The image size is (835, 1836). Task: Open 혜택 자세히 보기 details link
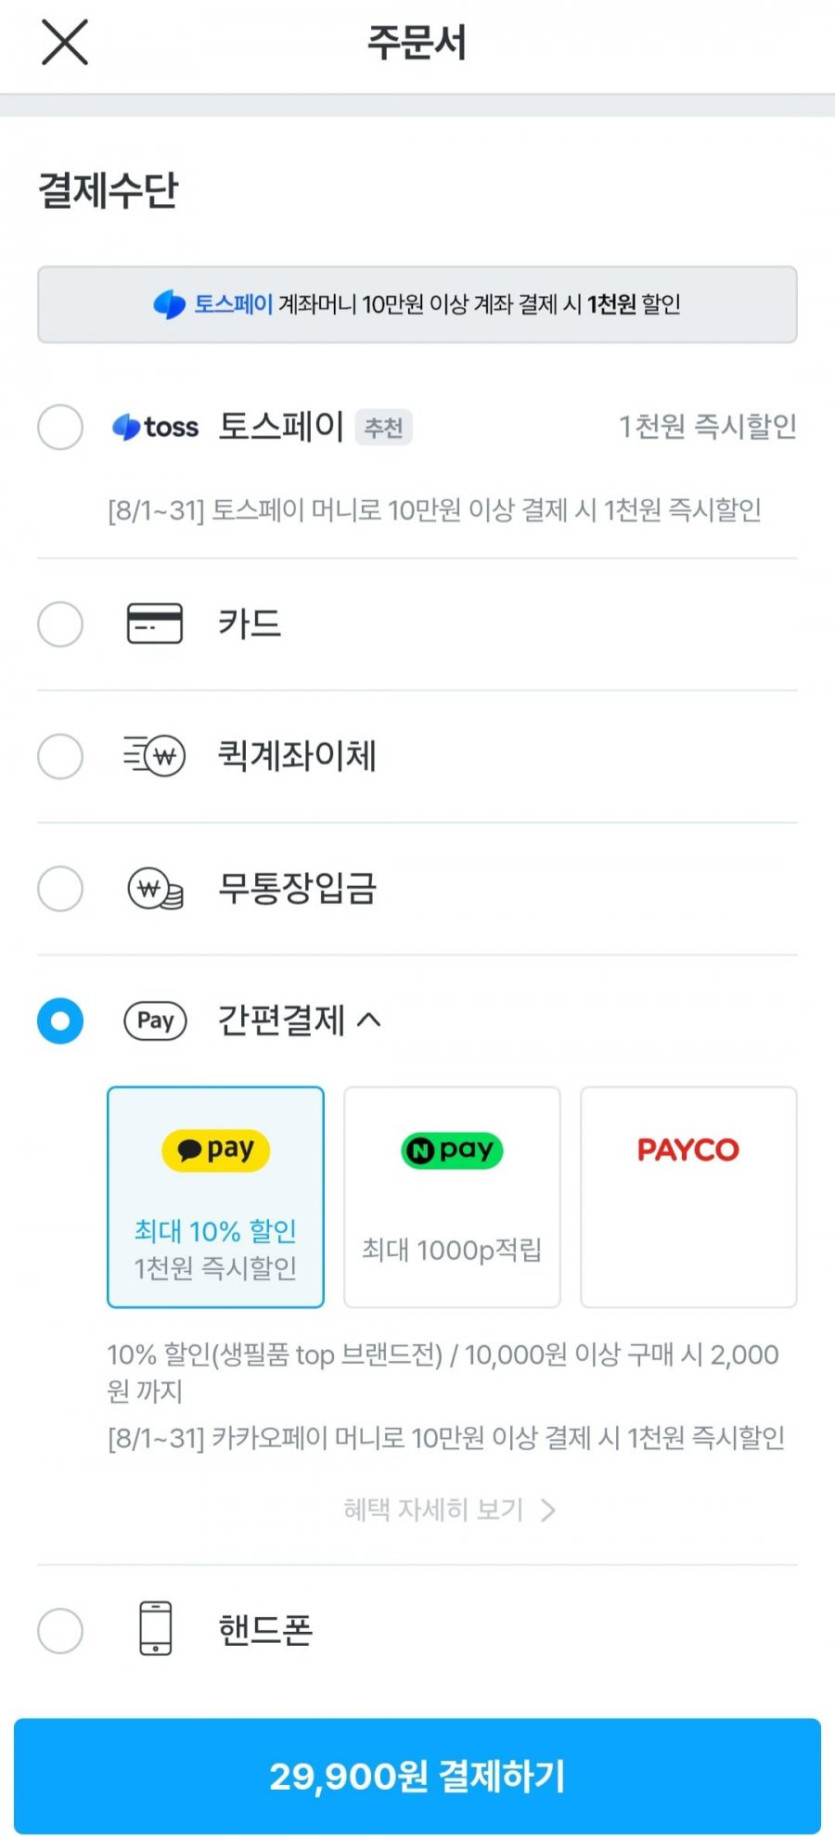pos(449,1509)
